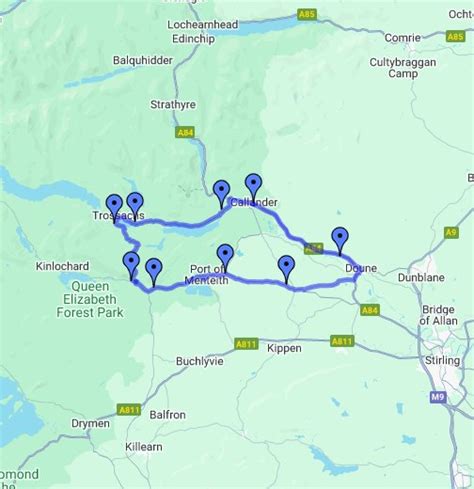
Task: Click the Queen Elizabeth Forest Park label
Action: point(90,299)
